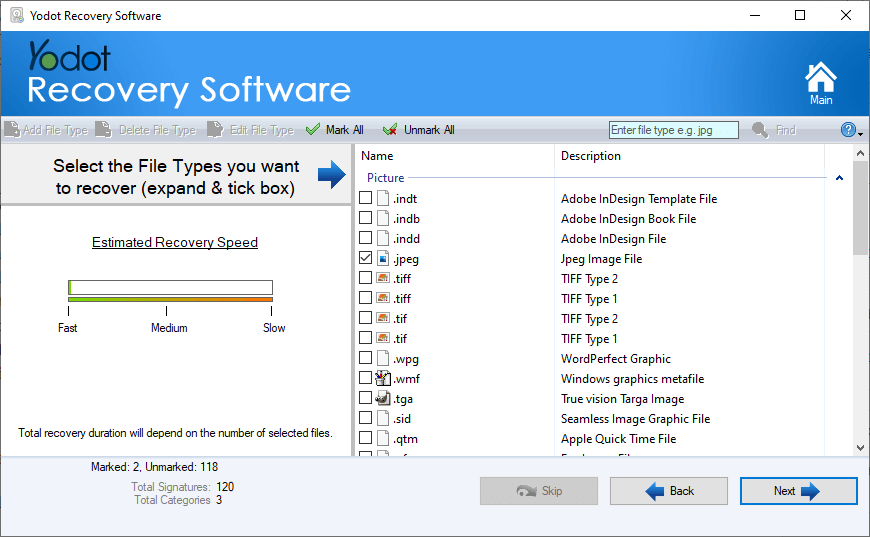Viewport: 870px width, 537px height.
Task: Tick the .sid checkbox
Action: click(x=366, y=418)
